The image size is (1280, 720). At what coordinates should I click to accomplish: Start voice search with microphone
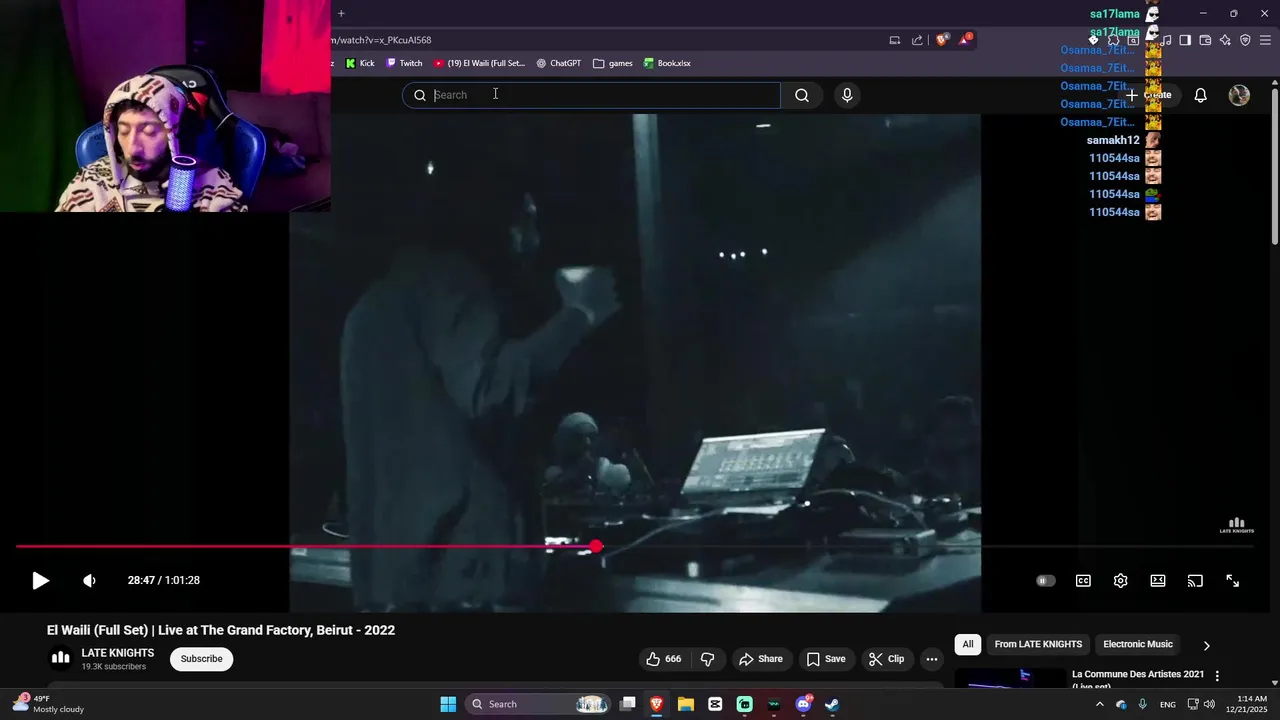point(847,95)
